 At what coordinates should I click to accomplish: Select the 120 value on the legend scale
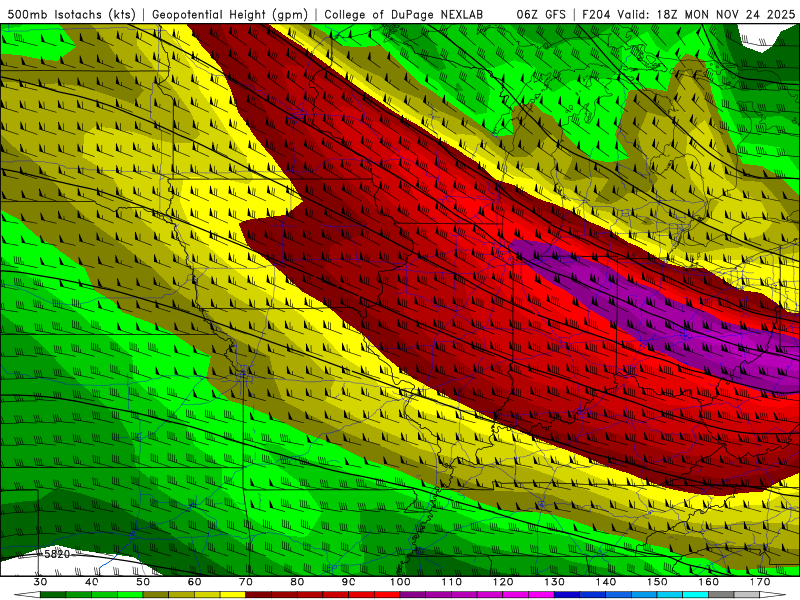(x=503, y=582)
